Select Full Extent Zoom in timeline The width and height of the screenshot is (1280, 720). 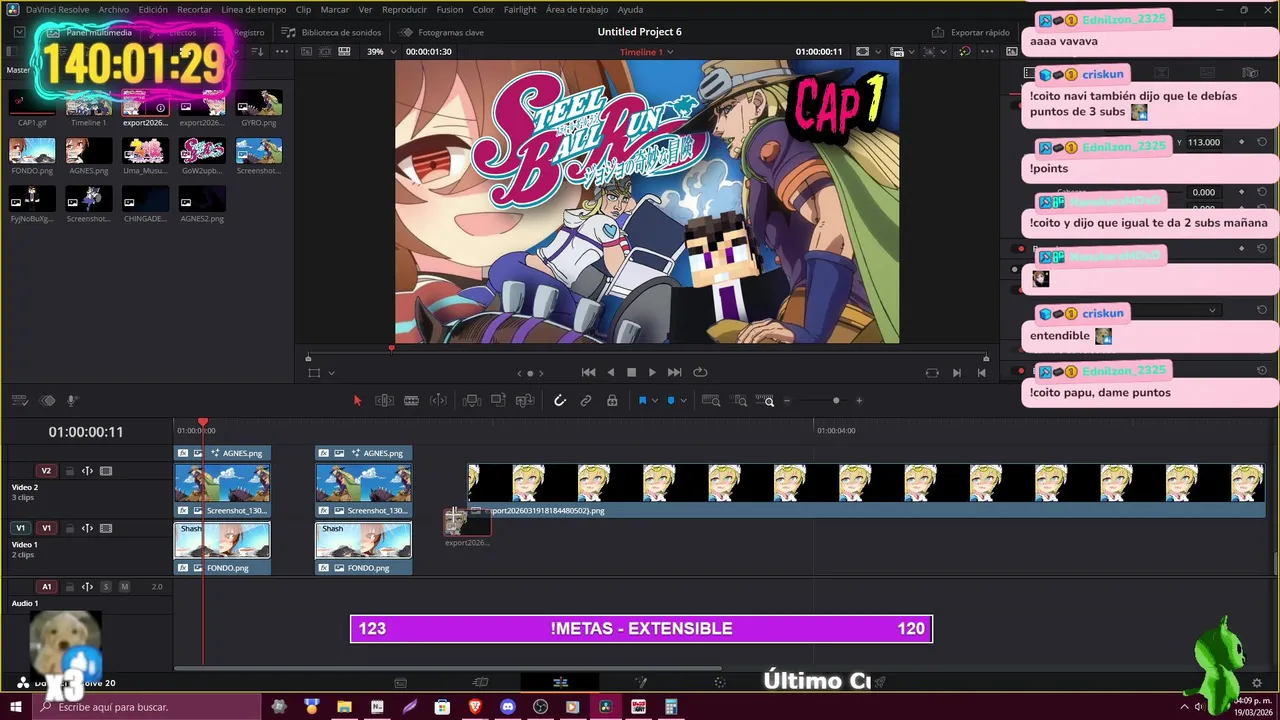point(711,401)
